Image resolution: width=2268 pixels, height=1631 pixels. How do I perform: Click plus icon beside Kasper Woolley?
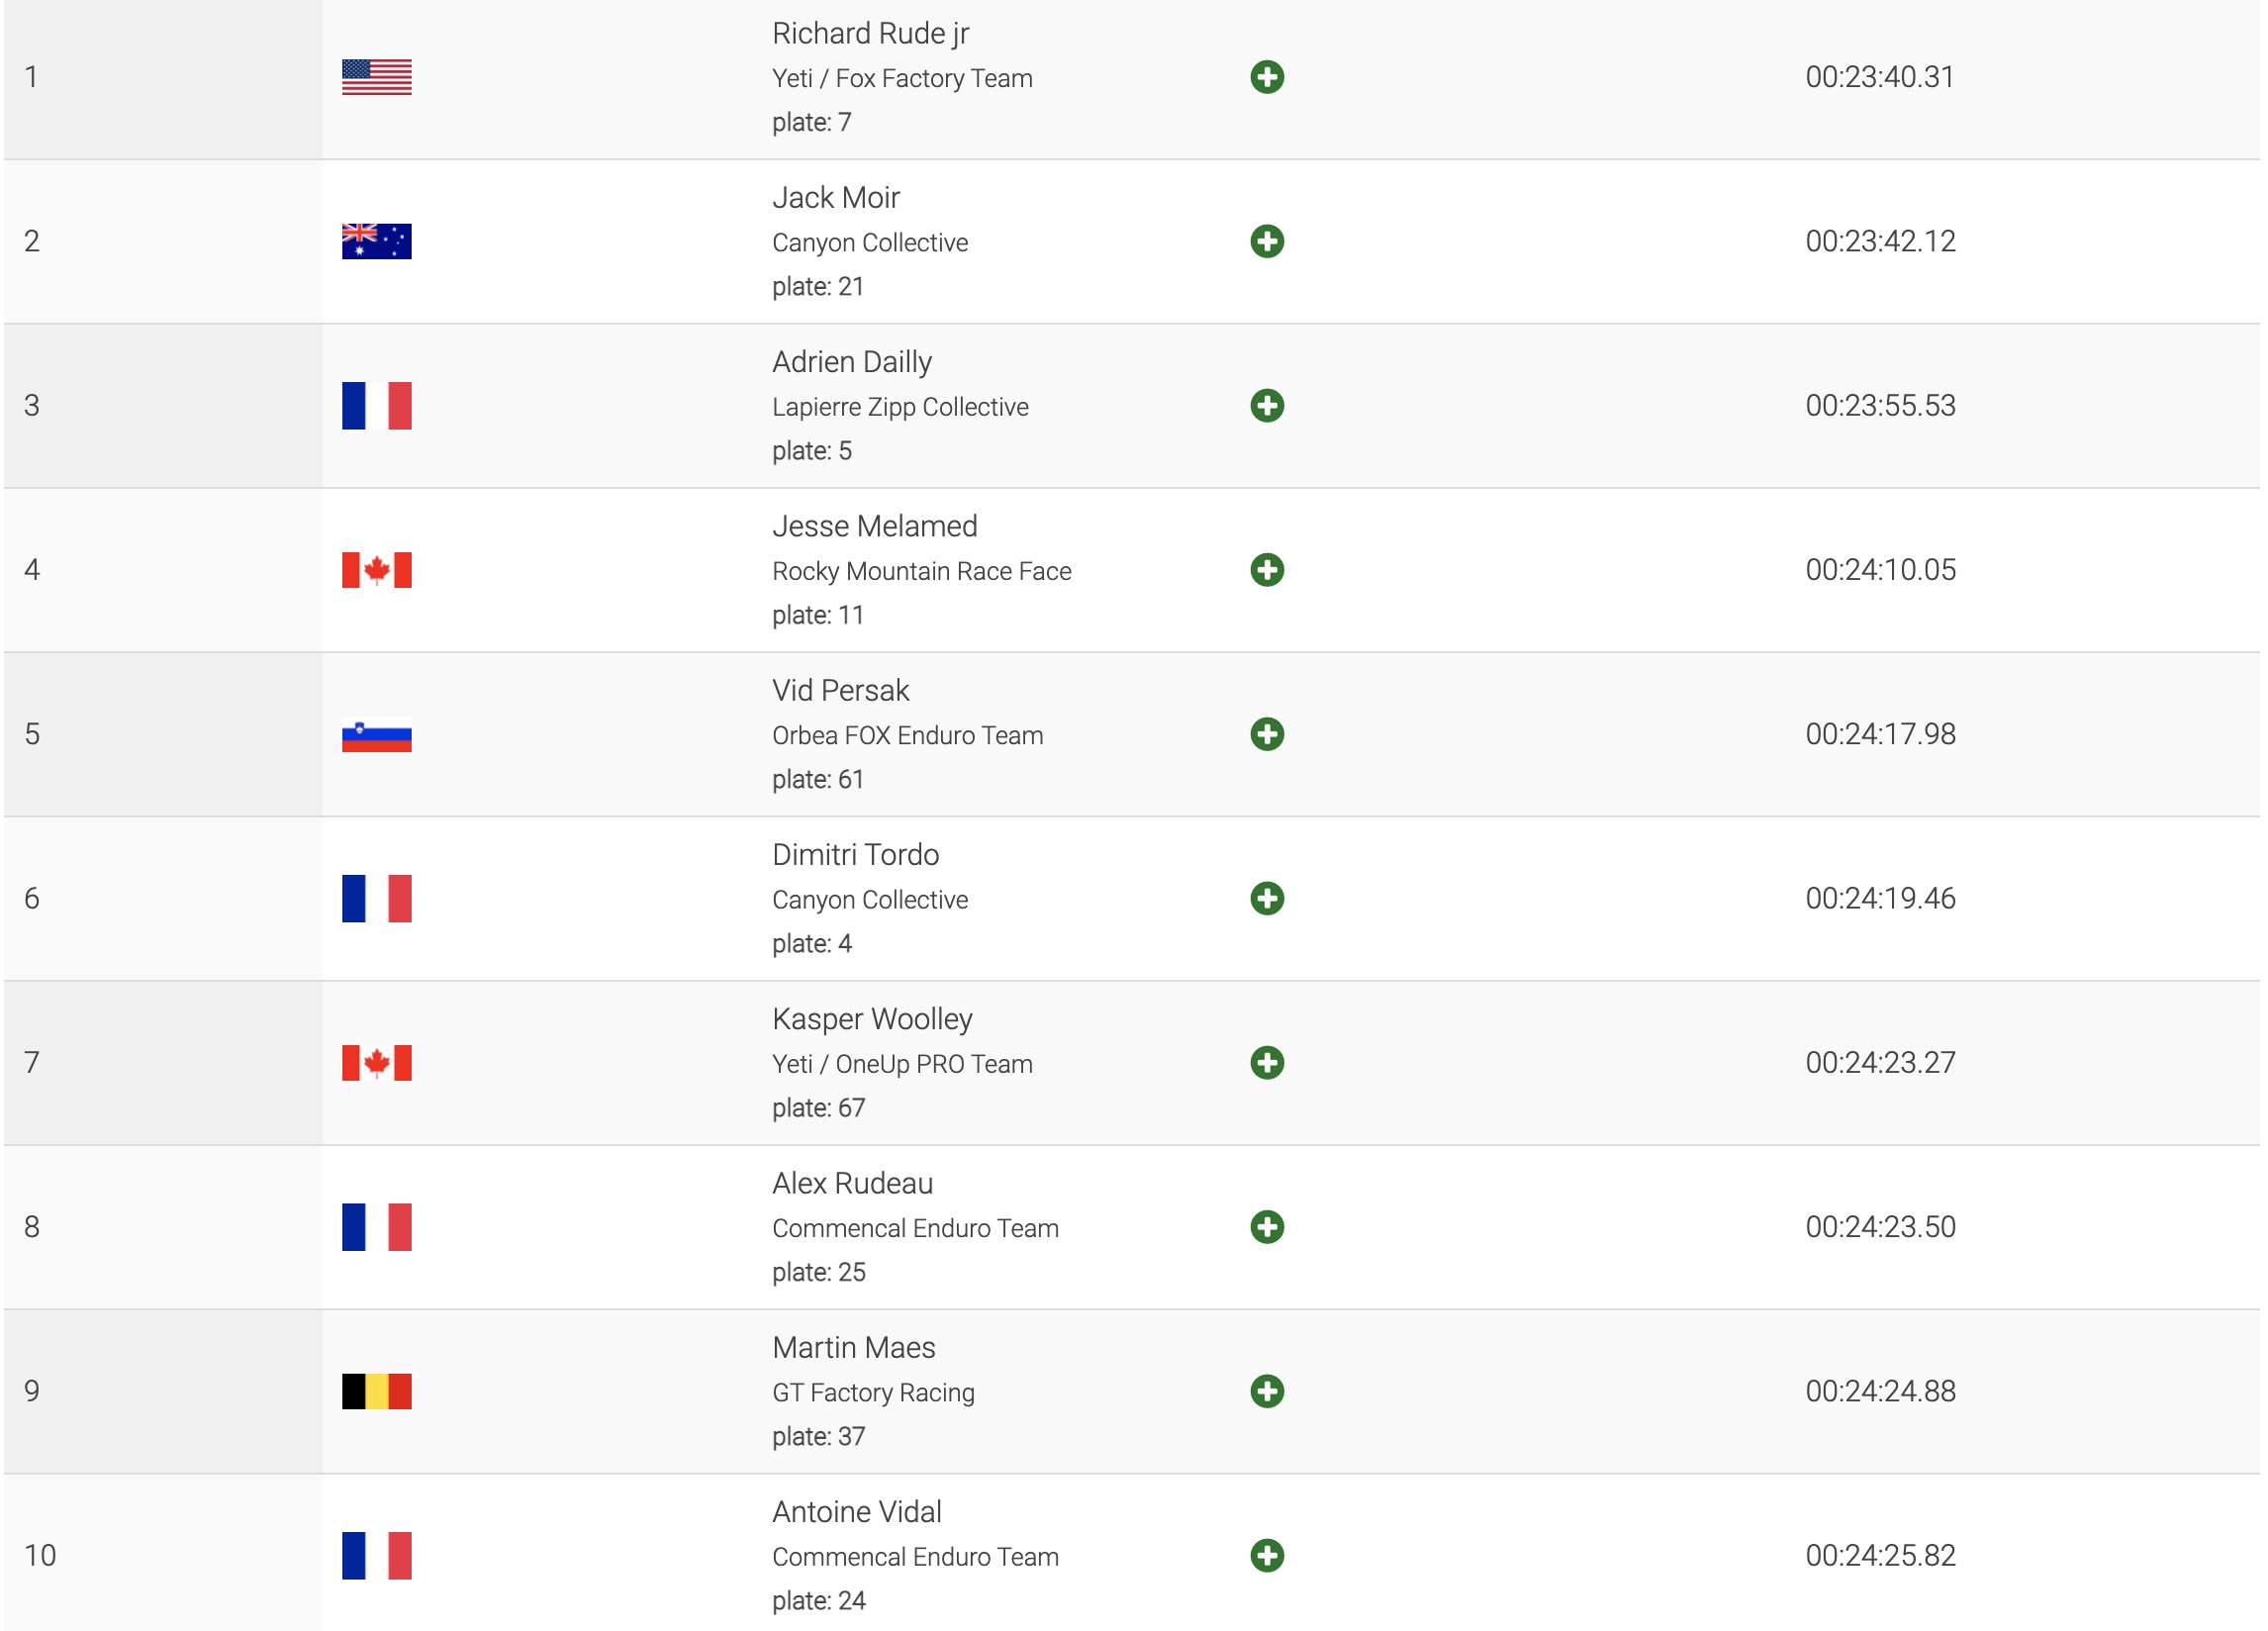(1266, 1062)
